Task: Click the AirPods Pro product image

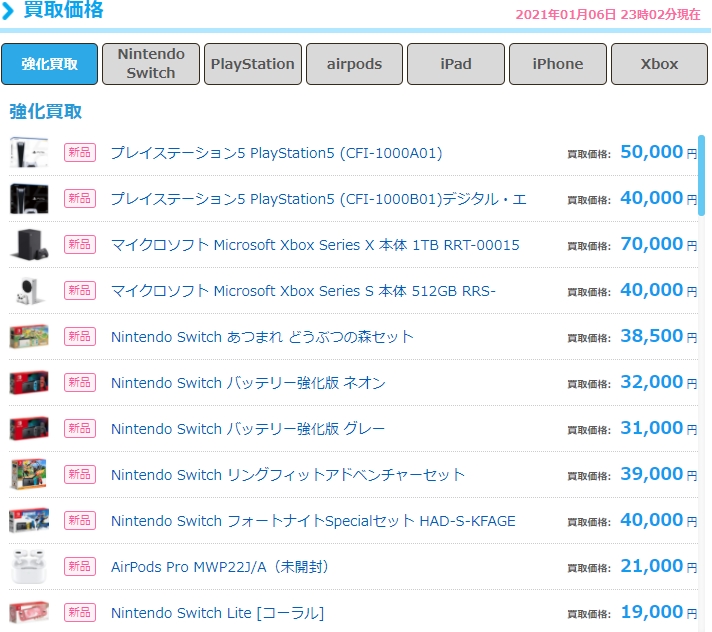Action: tap(29, 566)
